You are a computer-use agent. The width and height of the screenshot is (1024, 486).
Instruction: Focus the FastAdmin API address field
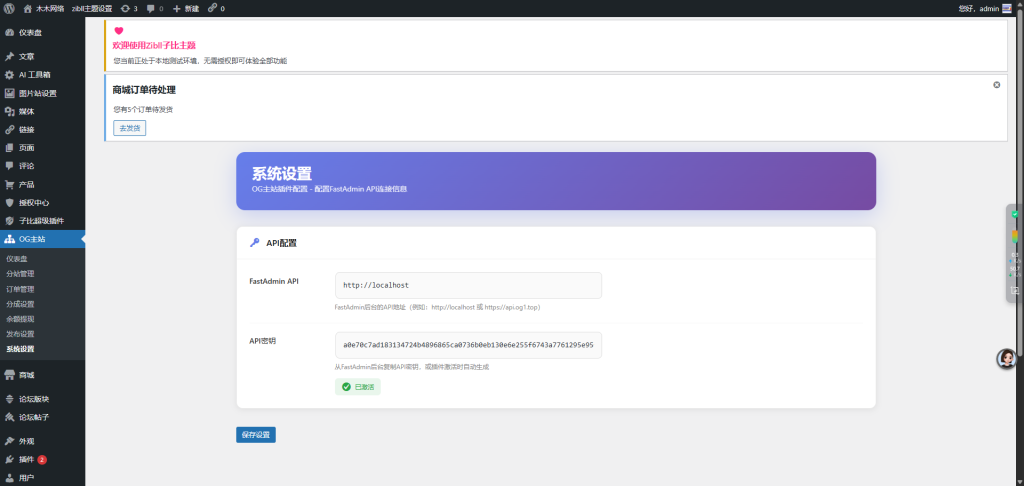468,285
